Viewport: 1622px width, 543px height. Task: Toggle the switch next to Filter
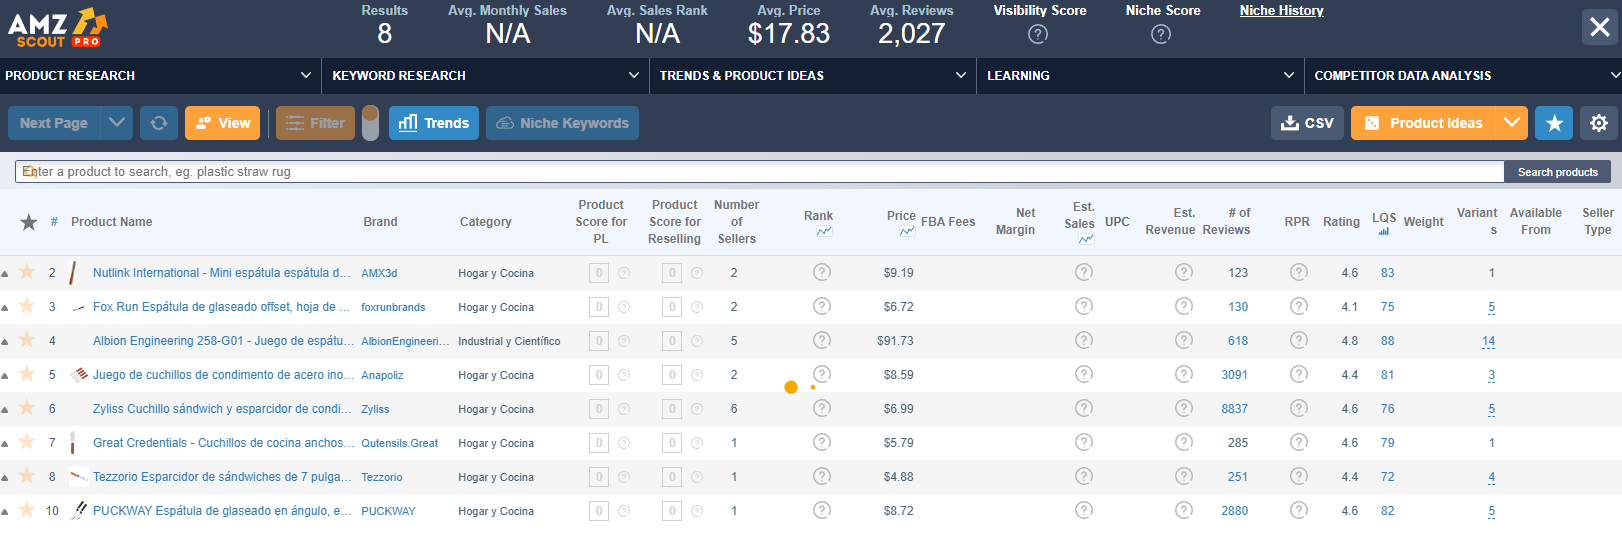pos(370,123)
